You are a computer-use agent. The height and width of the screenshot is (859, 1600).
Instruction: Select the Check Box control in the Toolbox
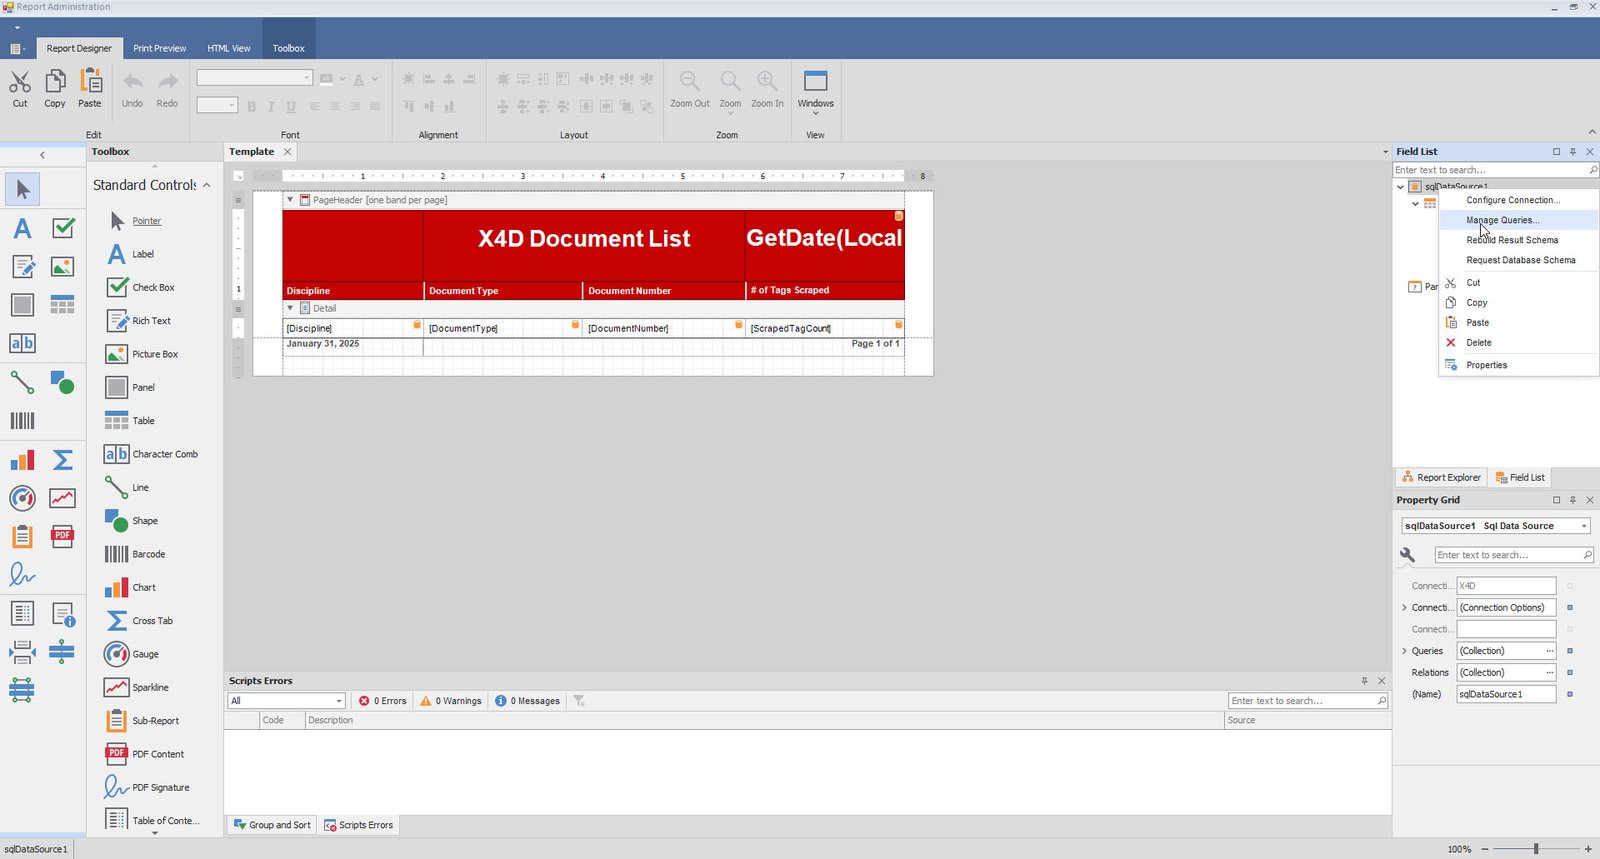153,288
